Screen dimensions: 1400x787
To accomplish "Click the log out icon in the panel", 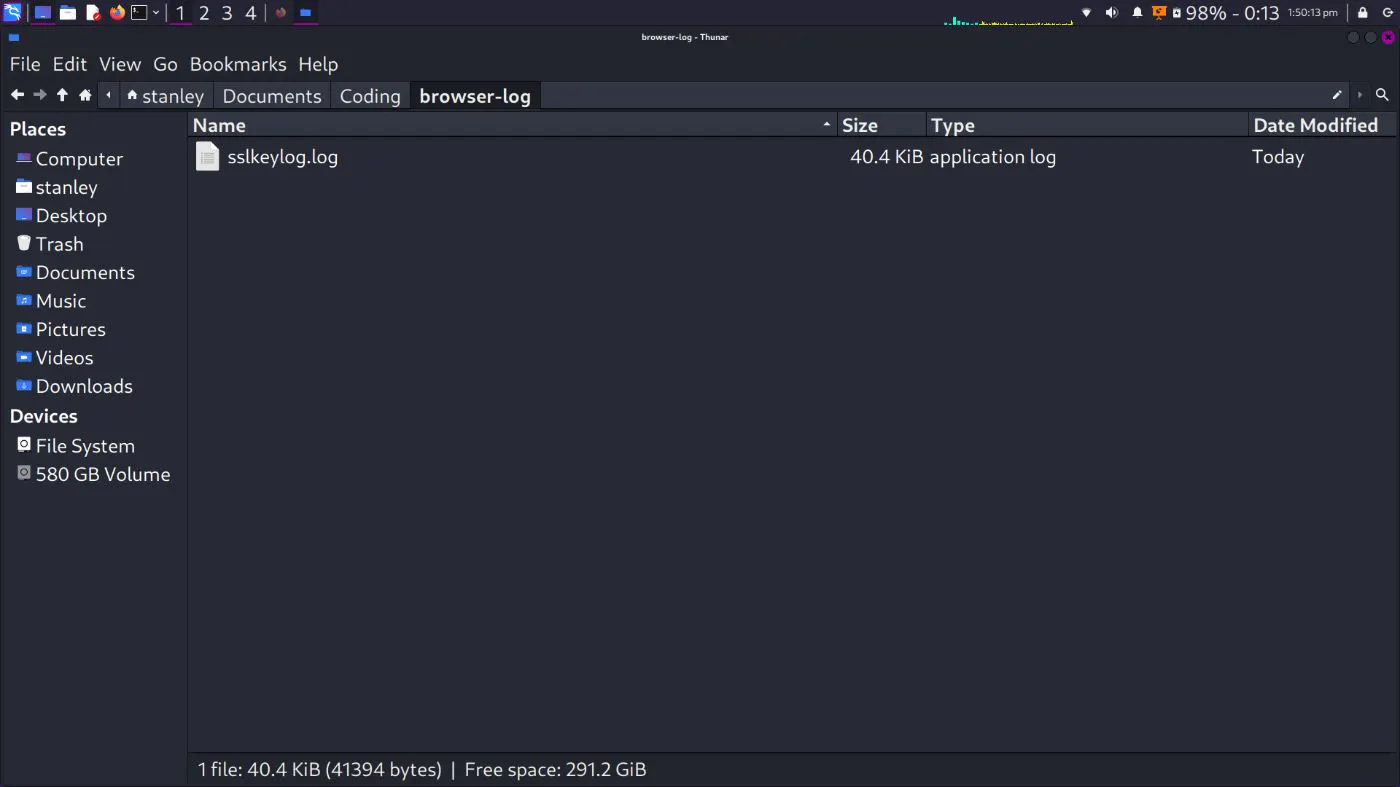I will [x=1388, y=12].
